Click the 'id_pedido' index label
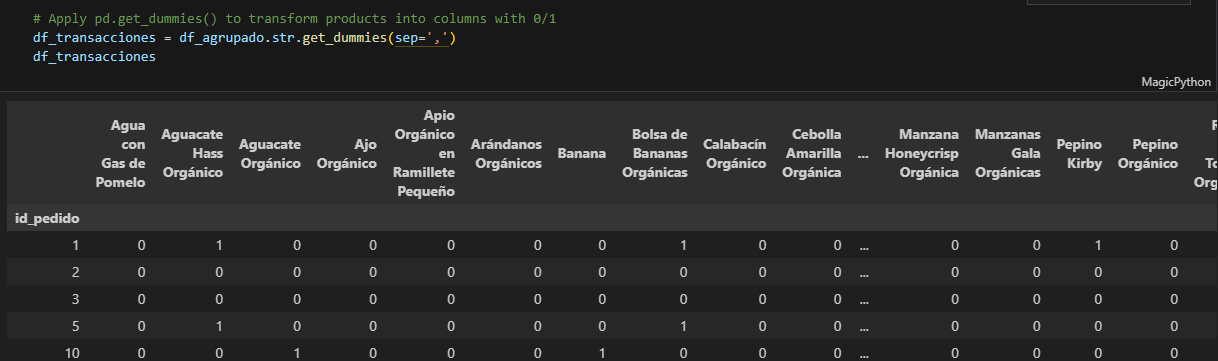This screenshot has height=361, width=1218. (48, 217)
